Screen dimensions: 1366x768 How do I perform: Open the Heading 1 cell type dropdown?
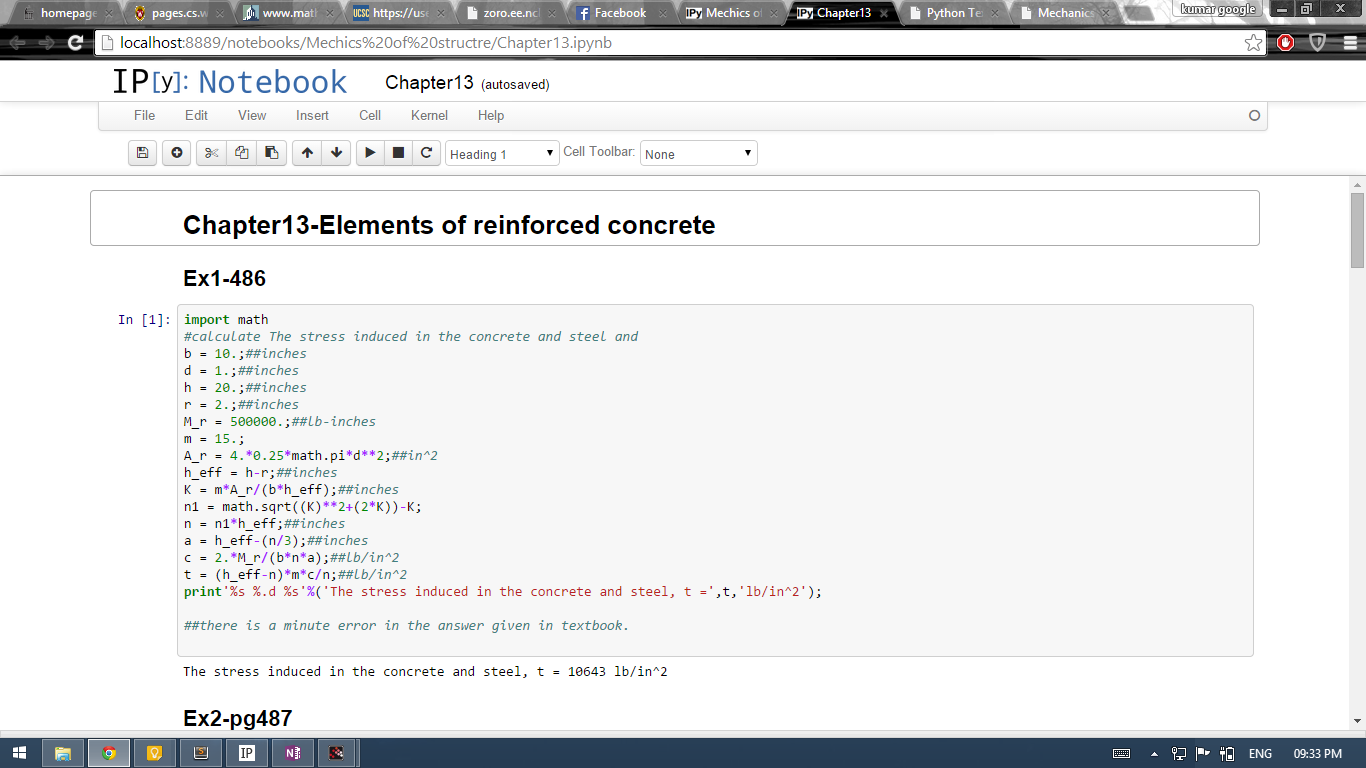501,154
